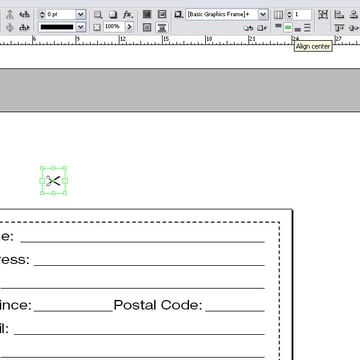Screen dimensions: 360x360
Task: Select the gray banner rectangle on page
Action: click(180, 90)
